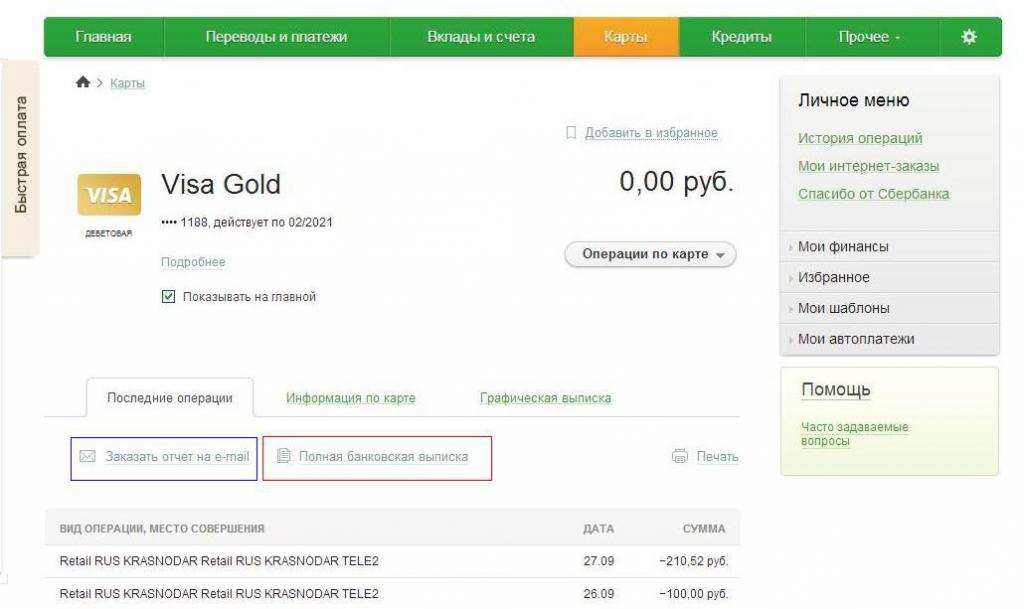Screen dimensions: 1024x609
Task: Switch to the Графическая выписка tab
Action: point(545,398)
